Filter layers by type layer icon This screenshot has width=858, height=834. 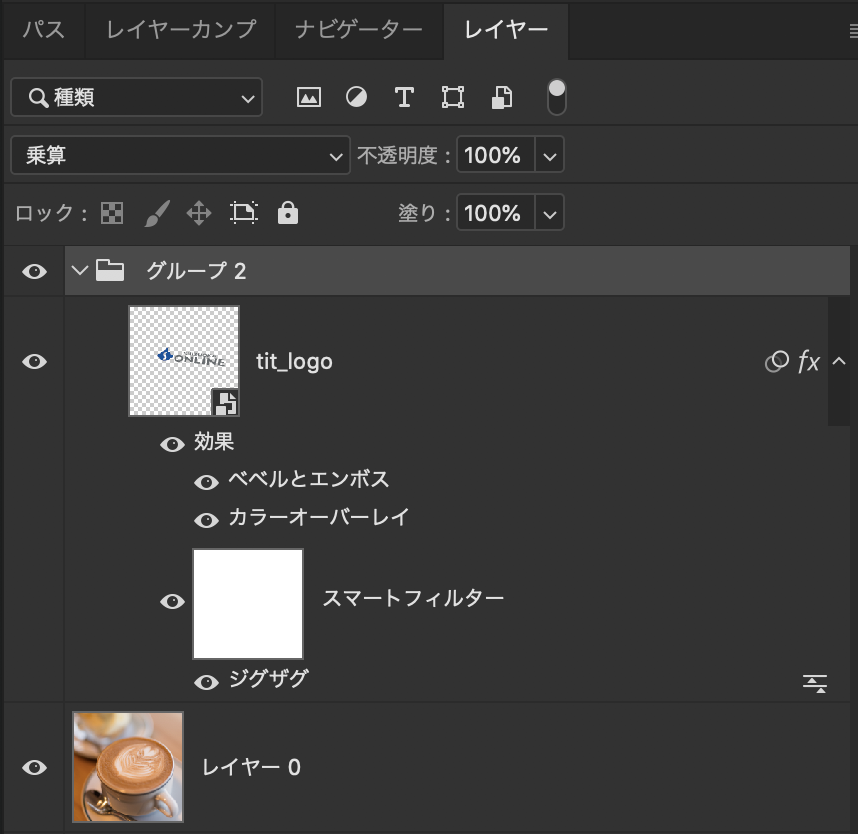[404, 97]
